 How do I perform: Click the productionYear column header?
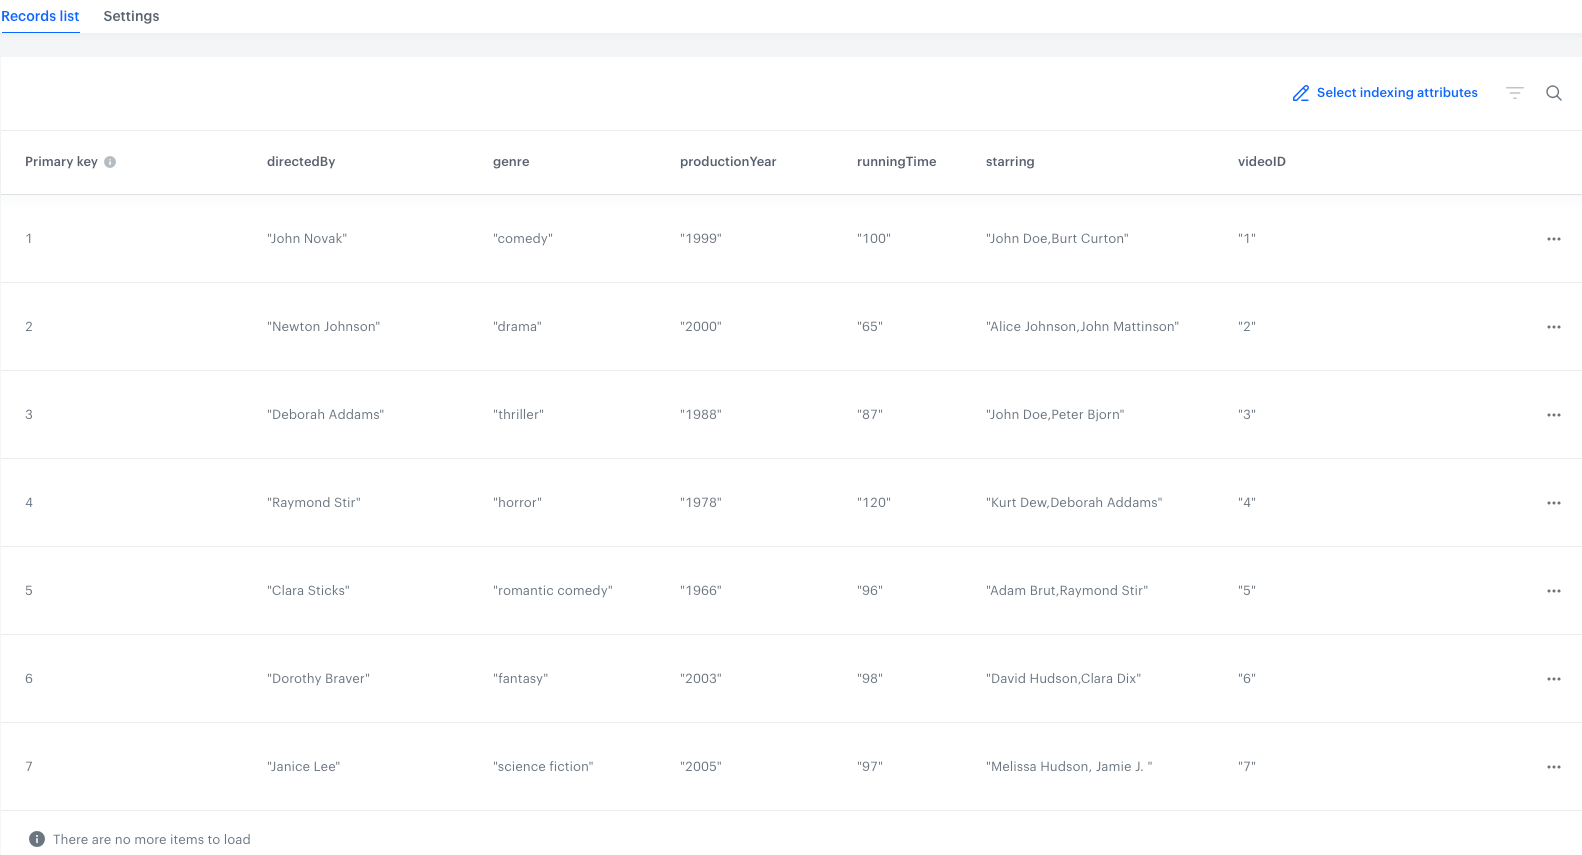tap(727, 162)
